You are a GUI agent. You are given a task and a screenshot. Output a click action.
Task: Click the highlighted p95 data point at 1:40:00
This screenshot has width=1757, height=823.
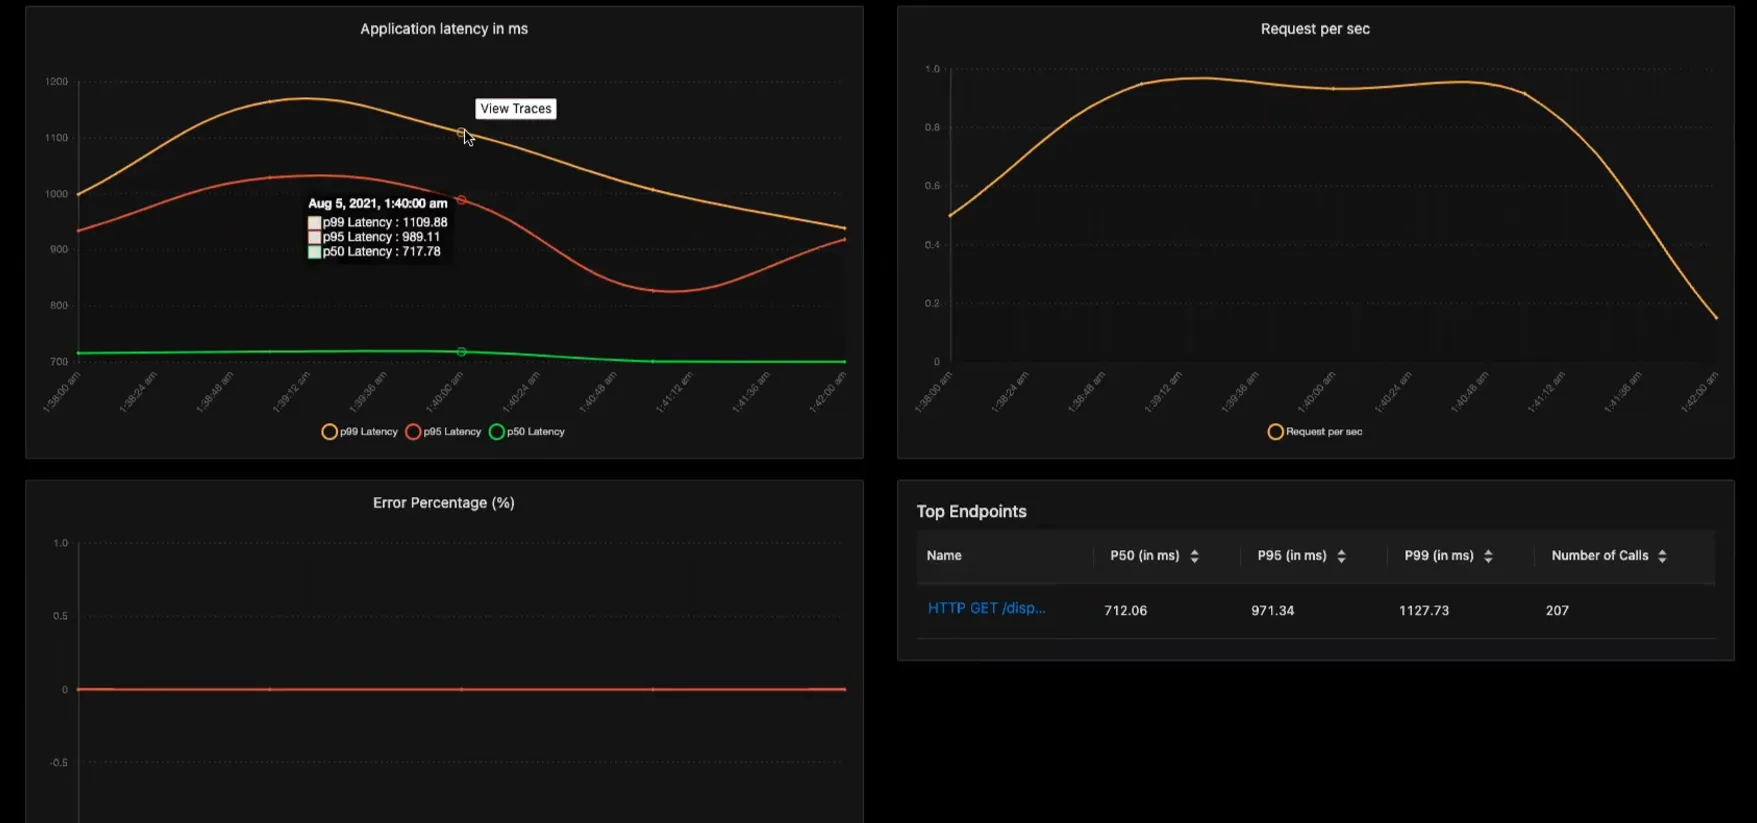461,200
